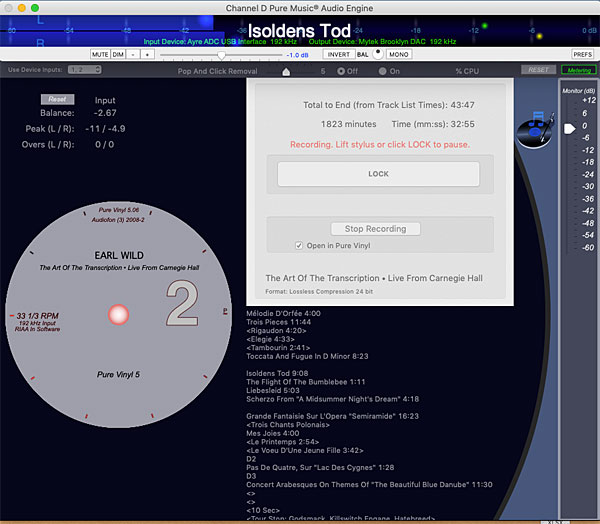Click the Time (mm:ss) 32:55 readout
This screenshot has width=600, height=524.
(x=433, y=124)
